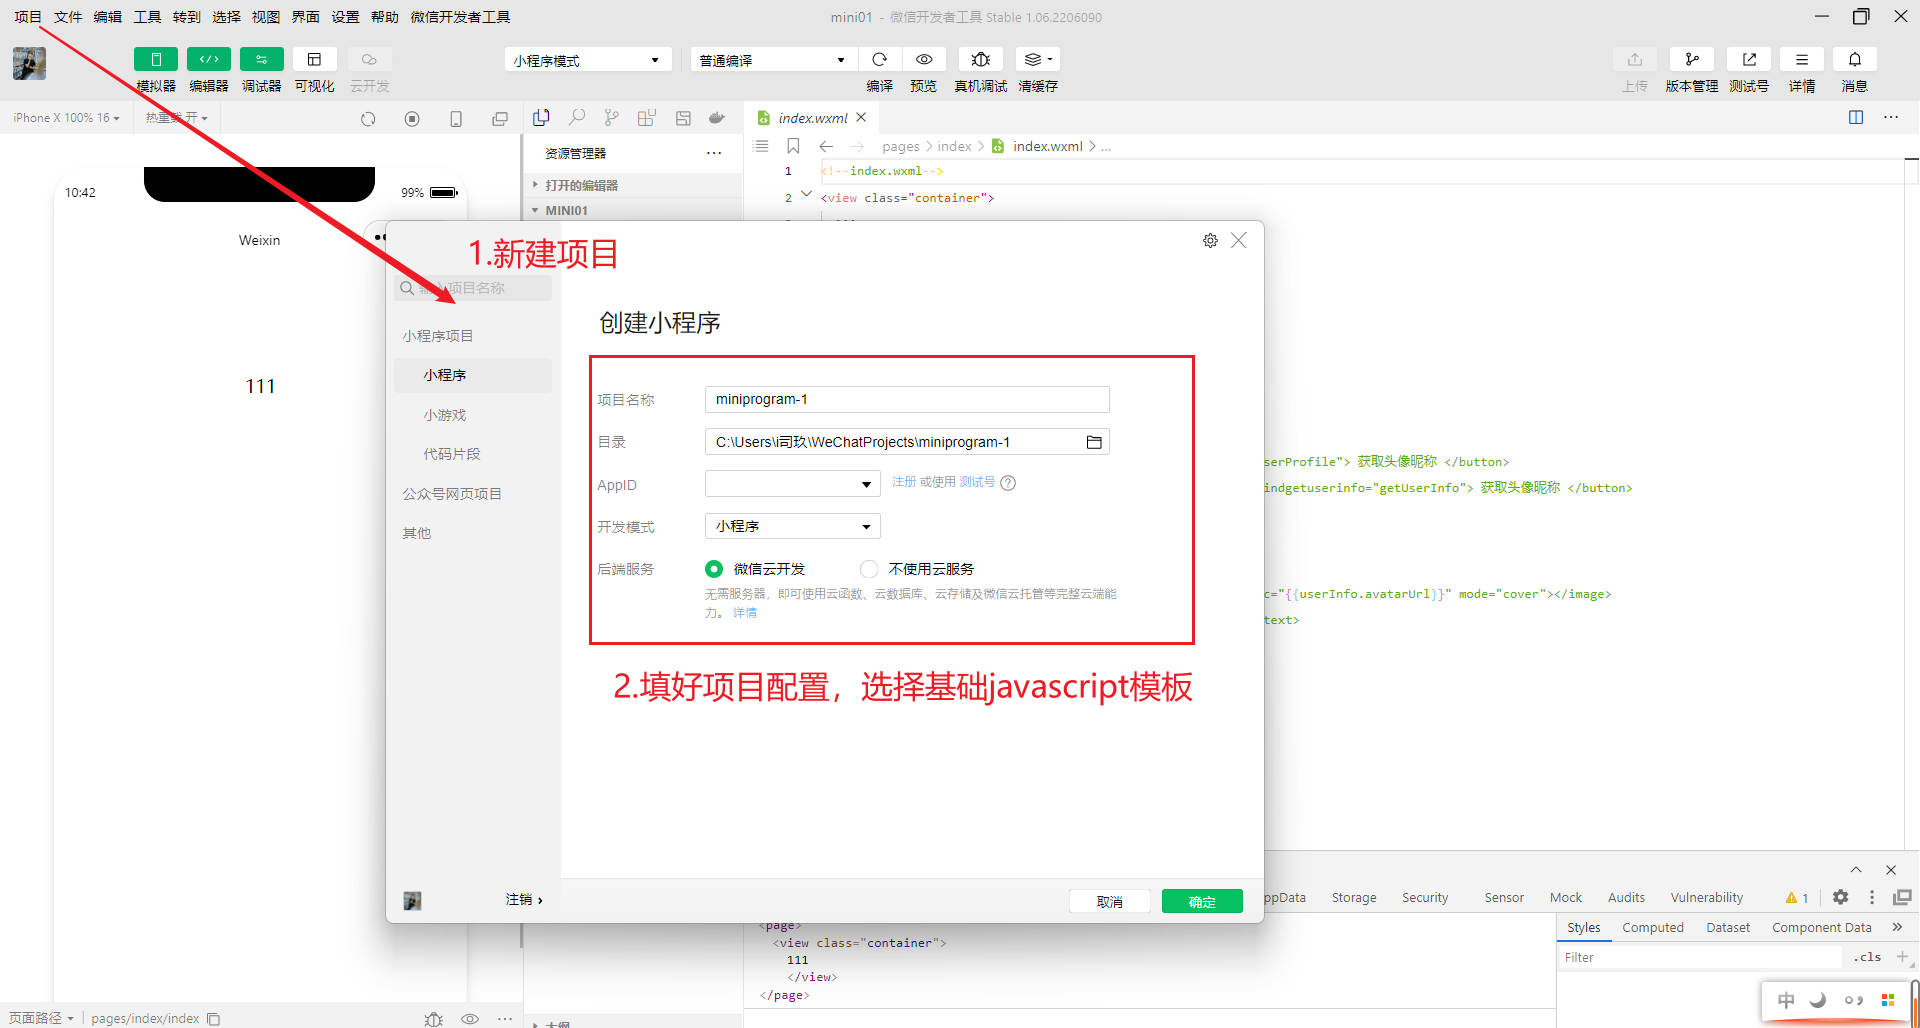
Task: Select the explorer files icon
Action: pos(541,118)
